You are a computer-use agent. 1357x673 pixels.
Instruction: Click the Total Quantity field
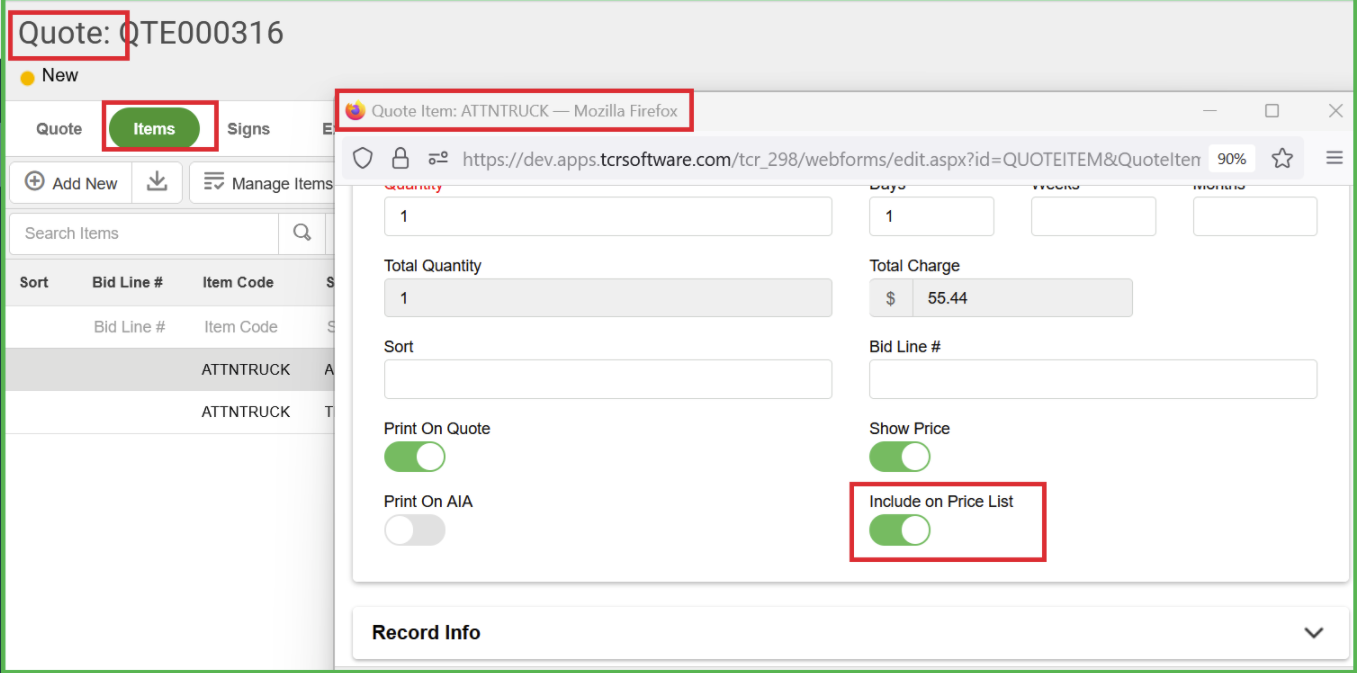pyautogui.click(x=608, y=298)
